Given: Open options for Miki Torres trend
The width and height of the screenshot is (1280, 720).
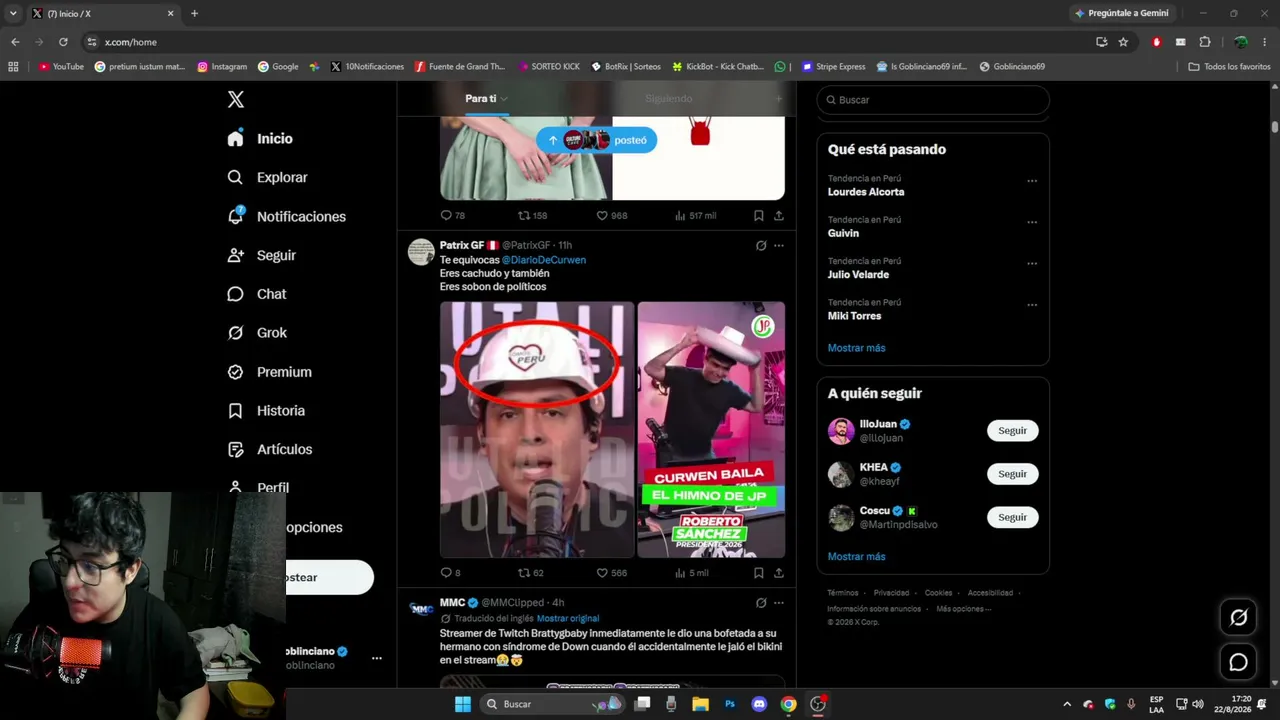Looking at the screenshot, I should click(1032, 305).
